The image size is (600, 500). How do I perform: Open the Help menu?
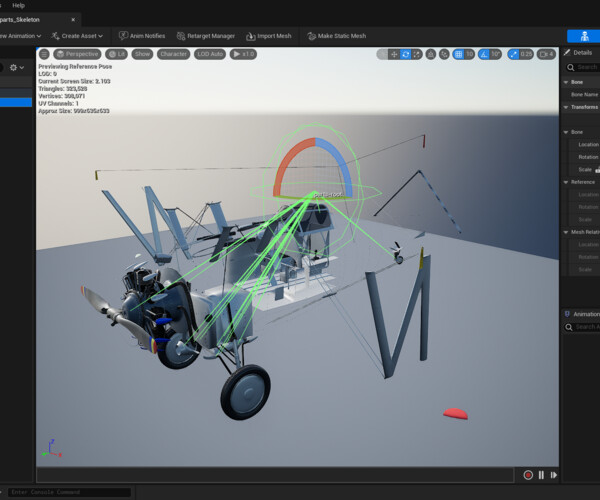click(18, 5)
